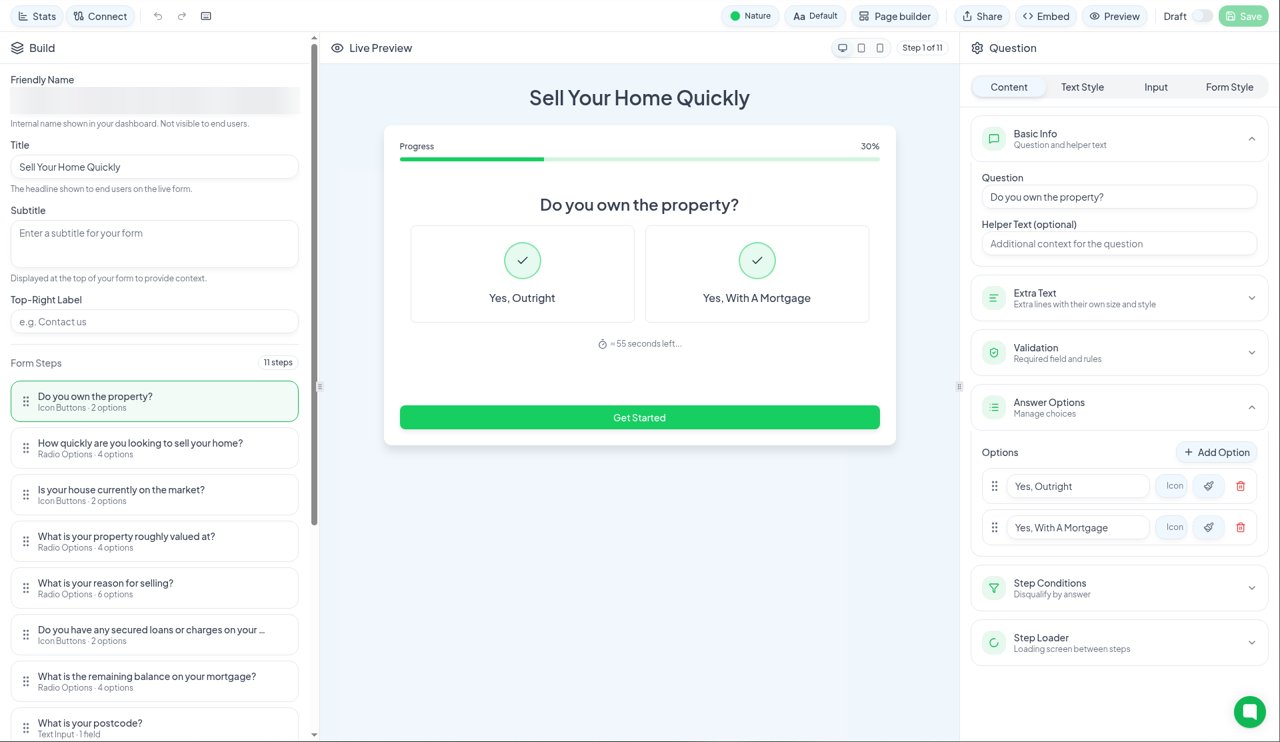Screen dimensions: 1280x742
Task: Click the Embed button
Action: point(1046,16)
